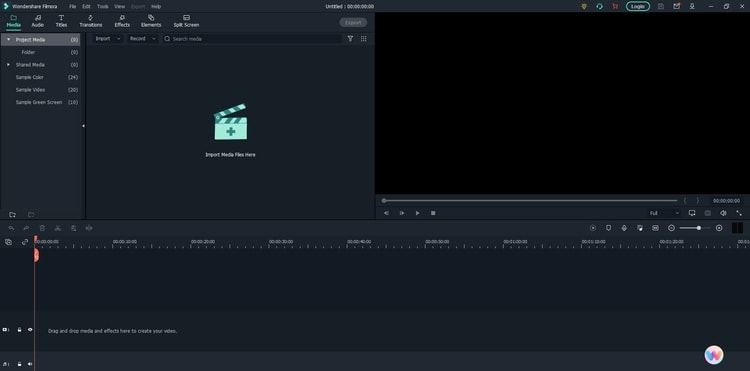Open the audio adjust icon in timeline toolbar

point(89,229)
